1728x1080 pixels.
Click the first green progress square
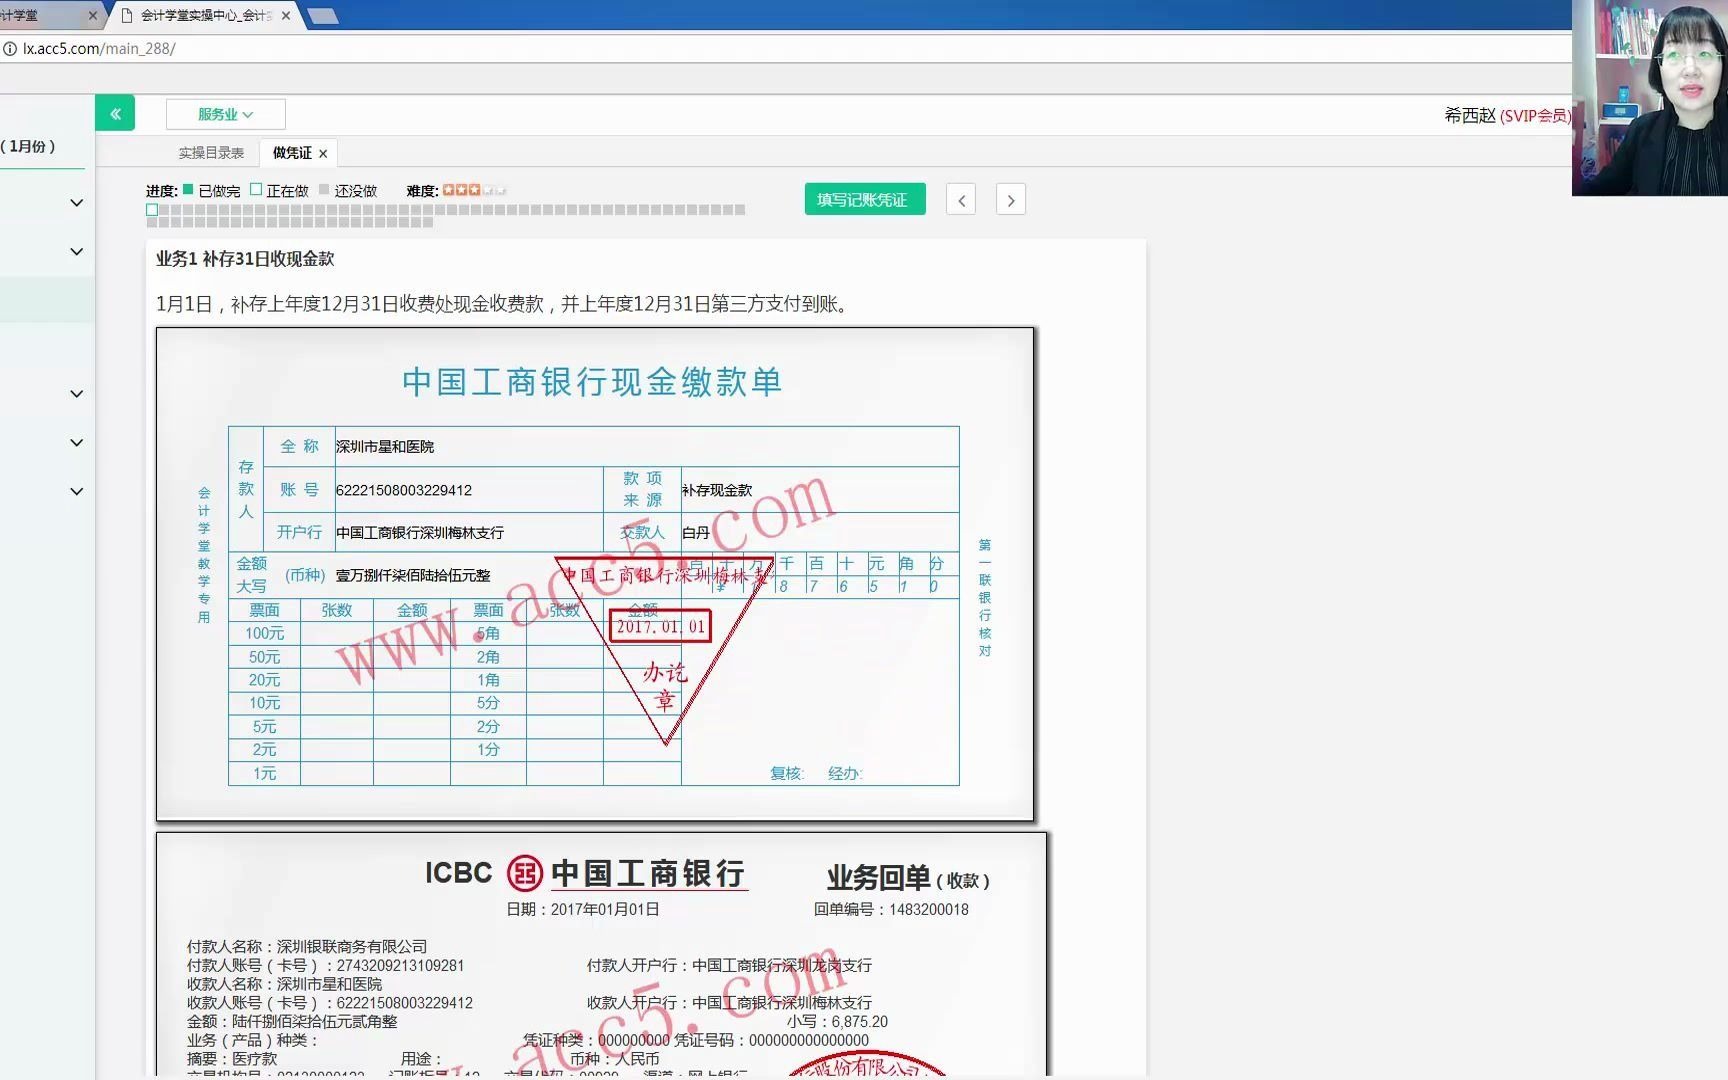tap(151, 210)
